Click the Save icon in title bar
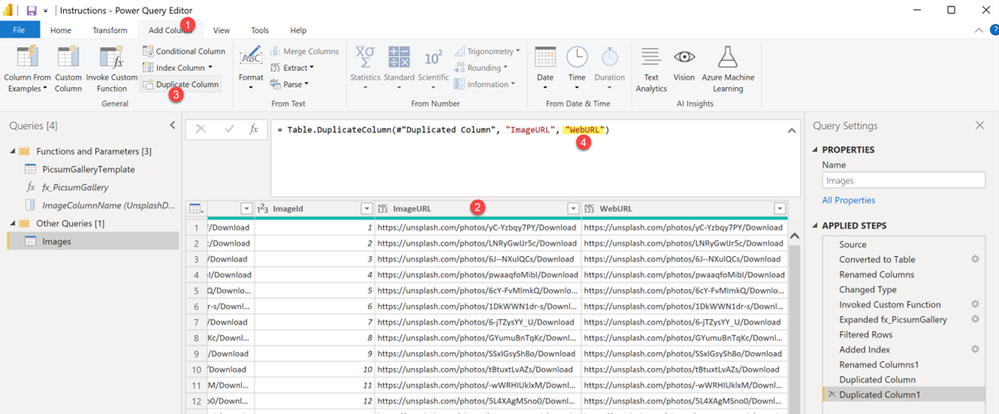 31,10
